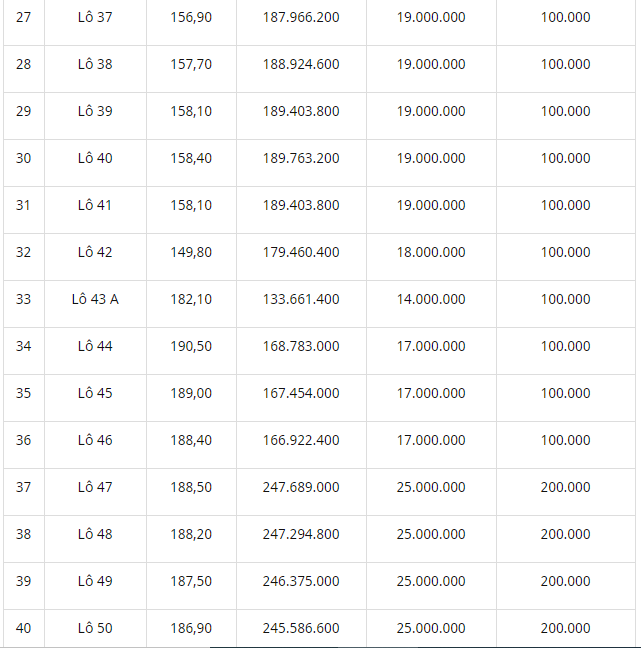The height and width of the screenshot is (648, 641).
Task: Select price 246.375.000 cell
Action: tap(301, 581)
